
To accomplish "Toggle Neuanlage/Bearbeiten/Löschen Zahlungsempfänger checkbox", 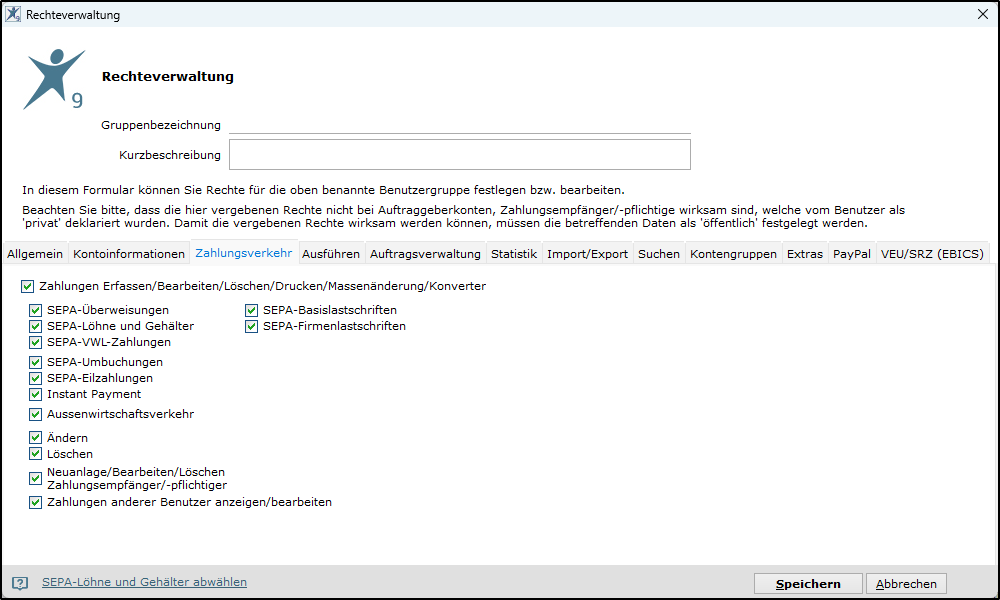I will coord(36,478).
